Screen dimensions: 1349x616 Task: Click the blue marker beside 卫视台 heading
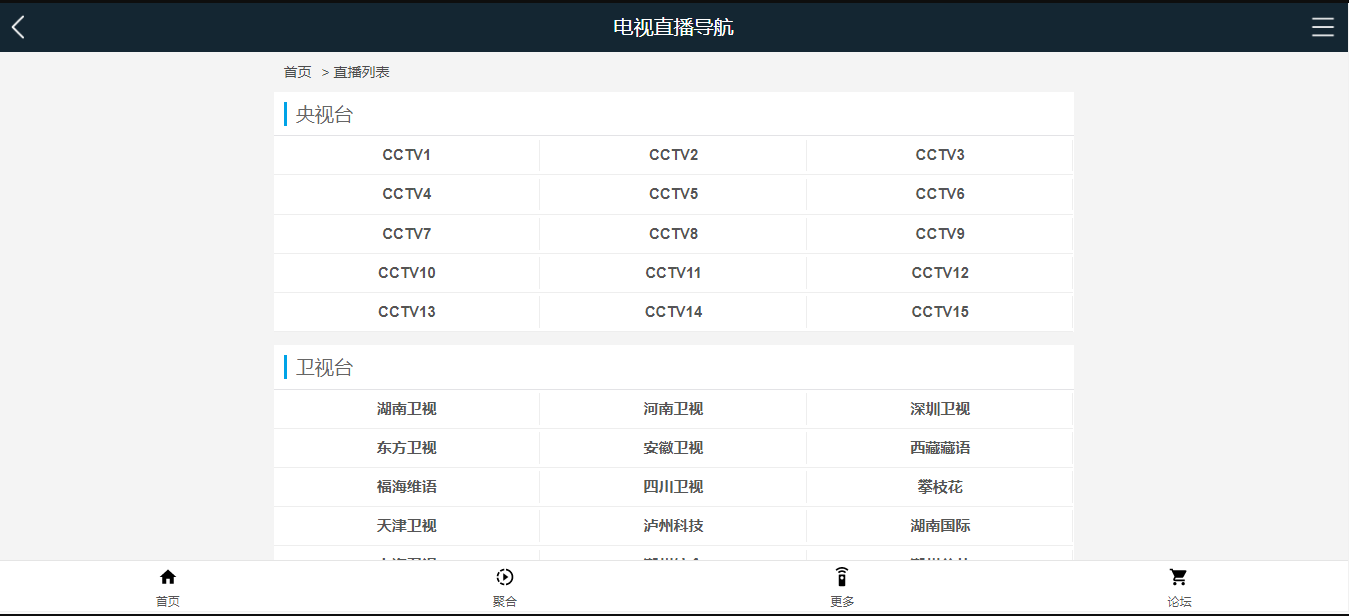[283, 366]
